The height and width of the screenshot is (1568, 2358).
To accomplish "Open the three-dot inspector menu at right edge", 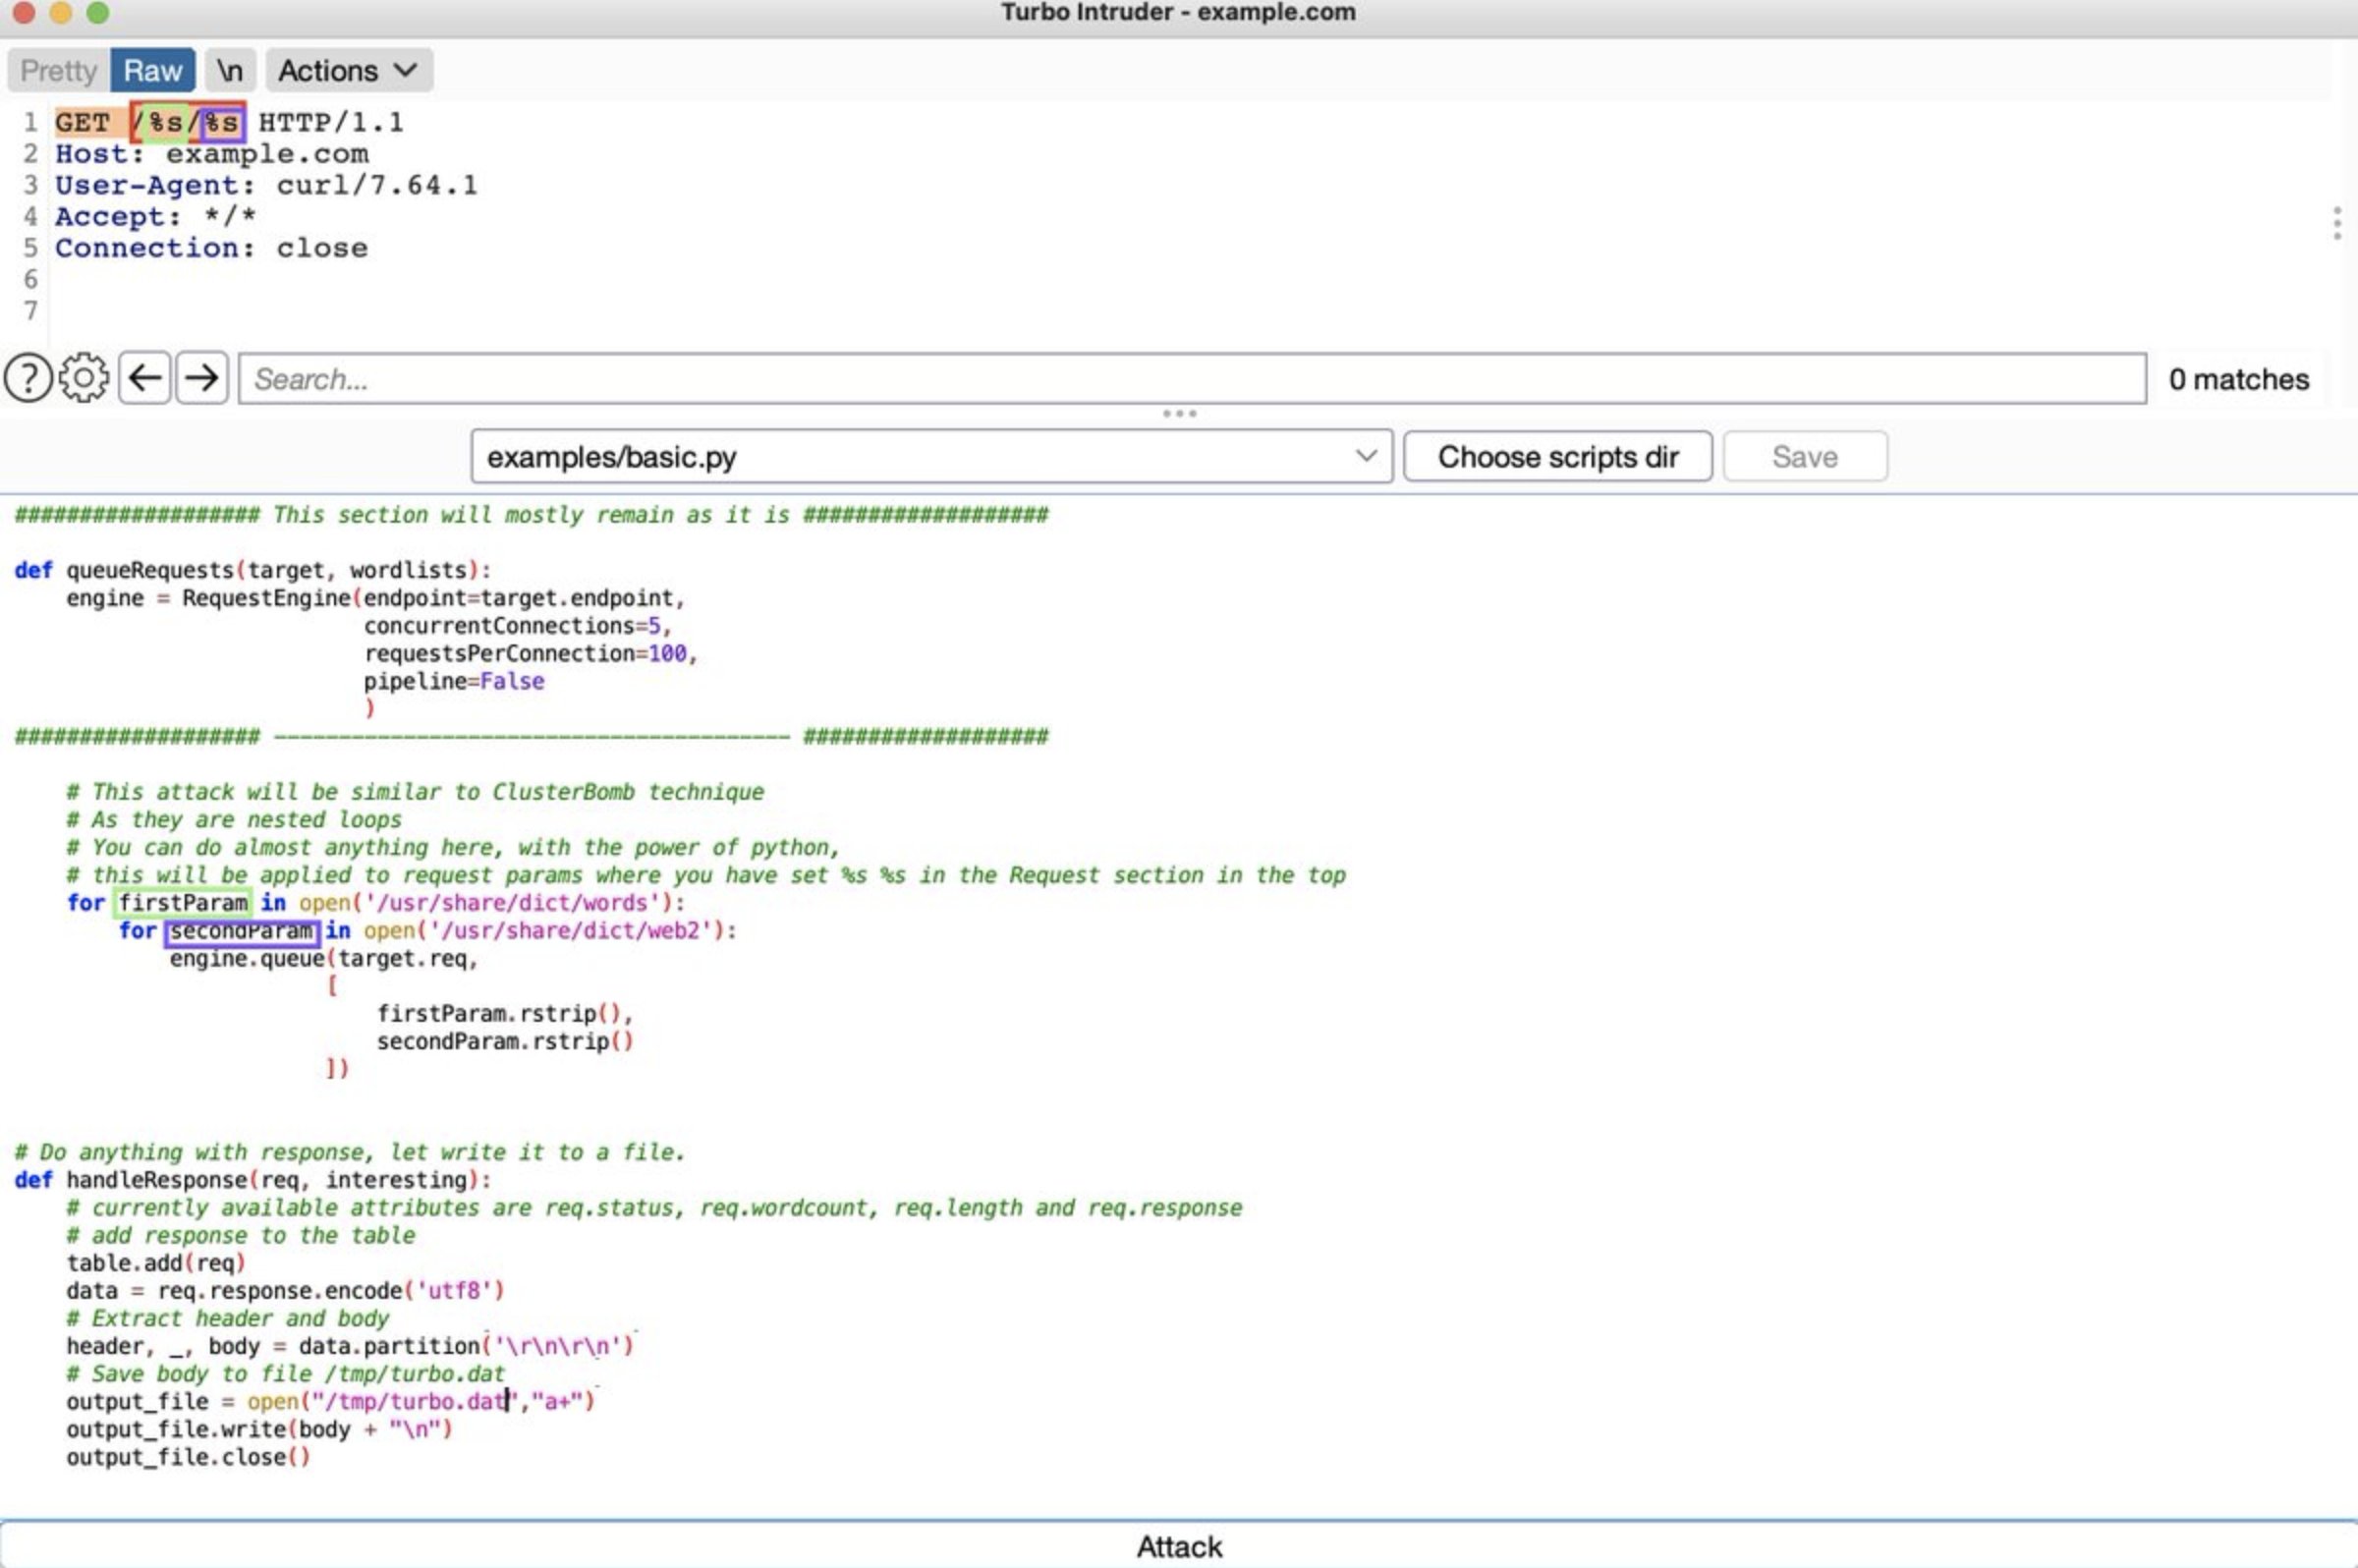I will coord(2336,223).
